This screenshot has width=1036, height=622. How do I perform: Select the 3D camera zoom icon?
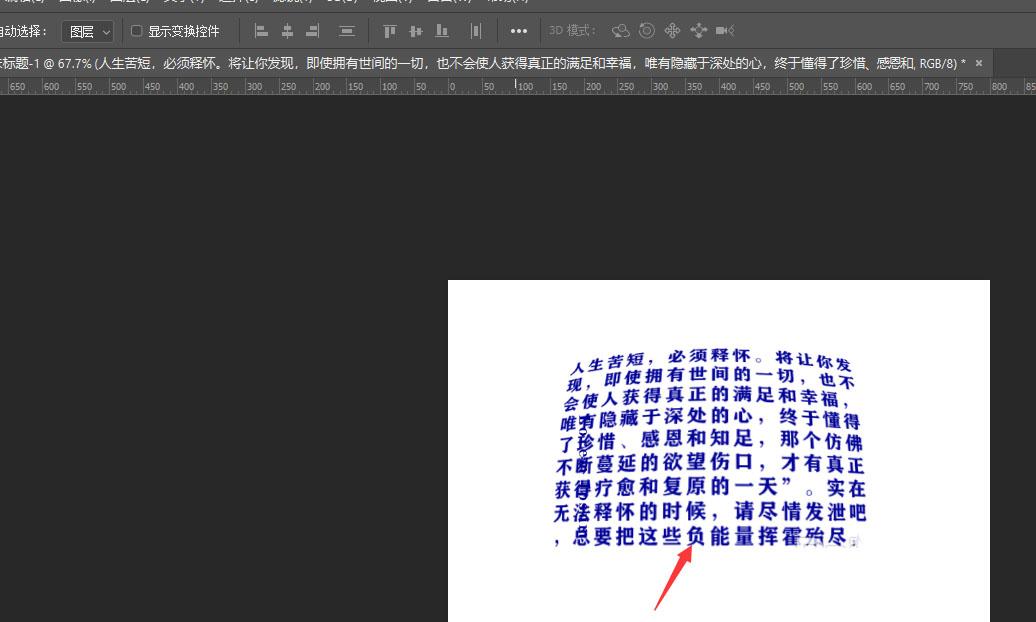(x=725, y=30)
